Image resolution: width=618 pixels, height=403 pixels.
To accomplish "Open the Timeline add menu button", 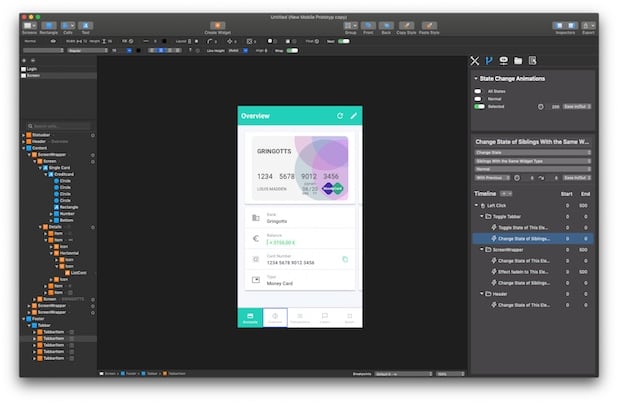I will 506,194.
